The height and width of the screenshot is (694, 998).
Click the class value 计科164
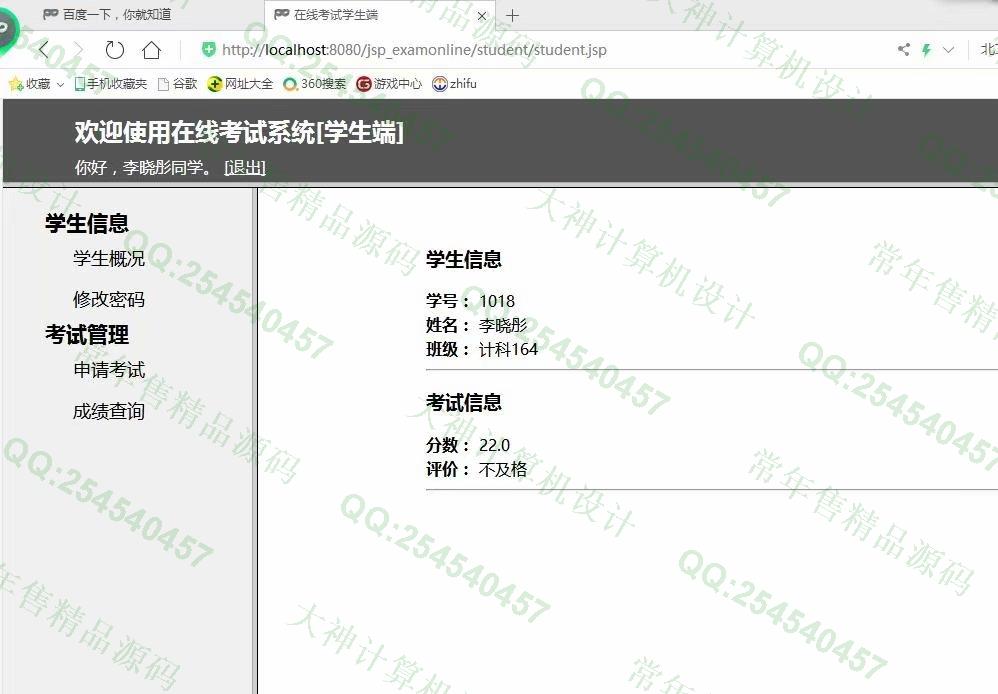click(508, 350)
